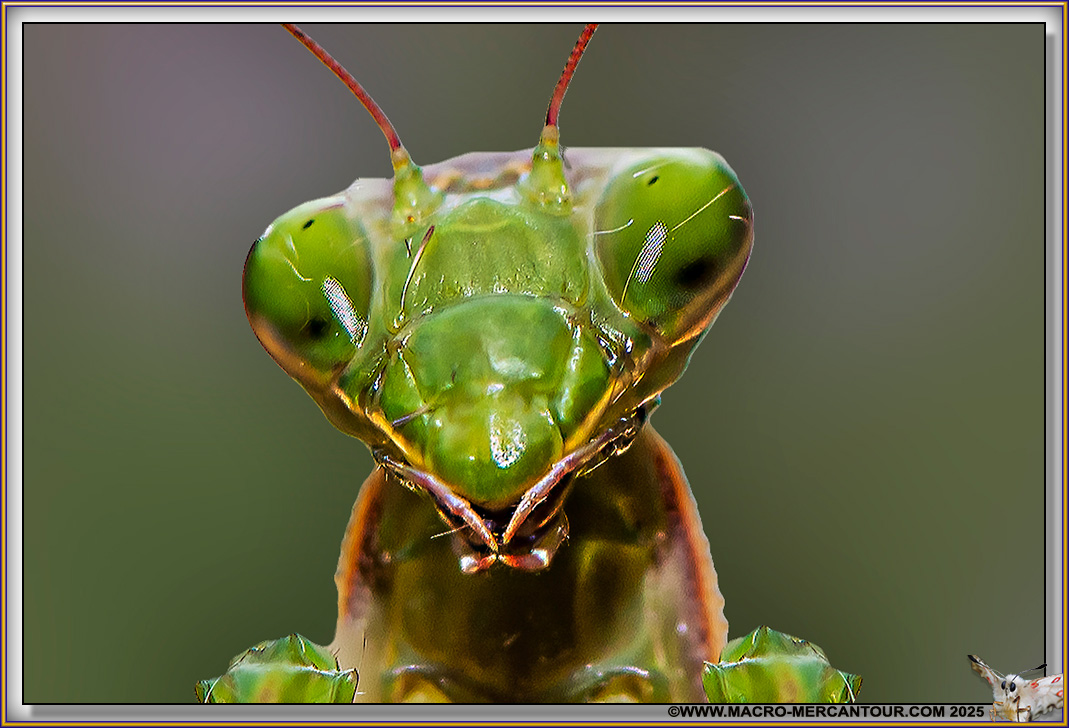Screen dimensions: 1069x728
Task: Click the dark pseudopupil spot in right eye
Action: [x=693, y=272]
